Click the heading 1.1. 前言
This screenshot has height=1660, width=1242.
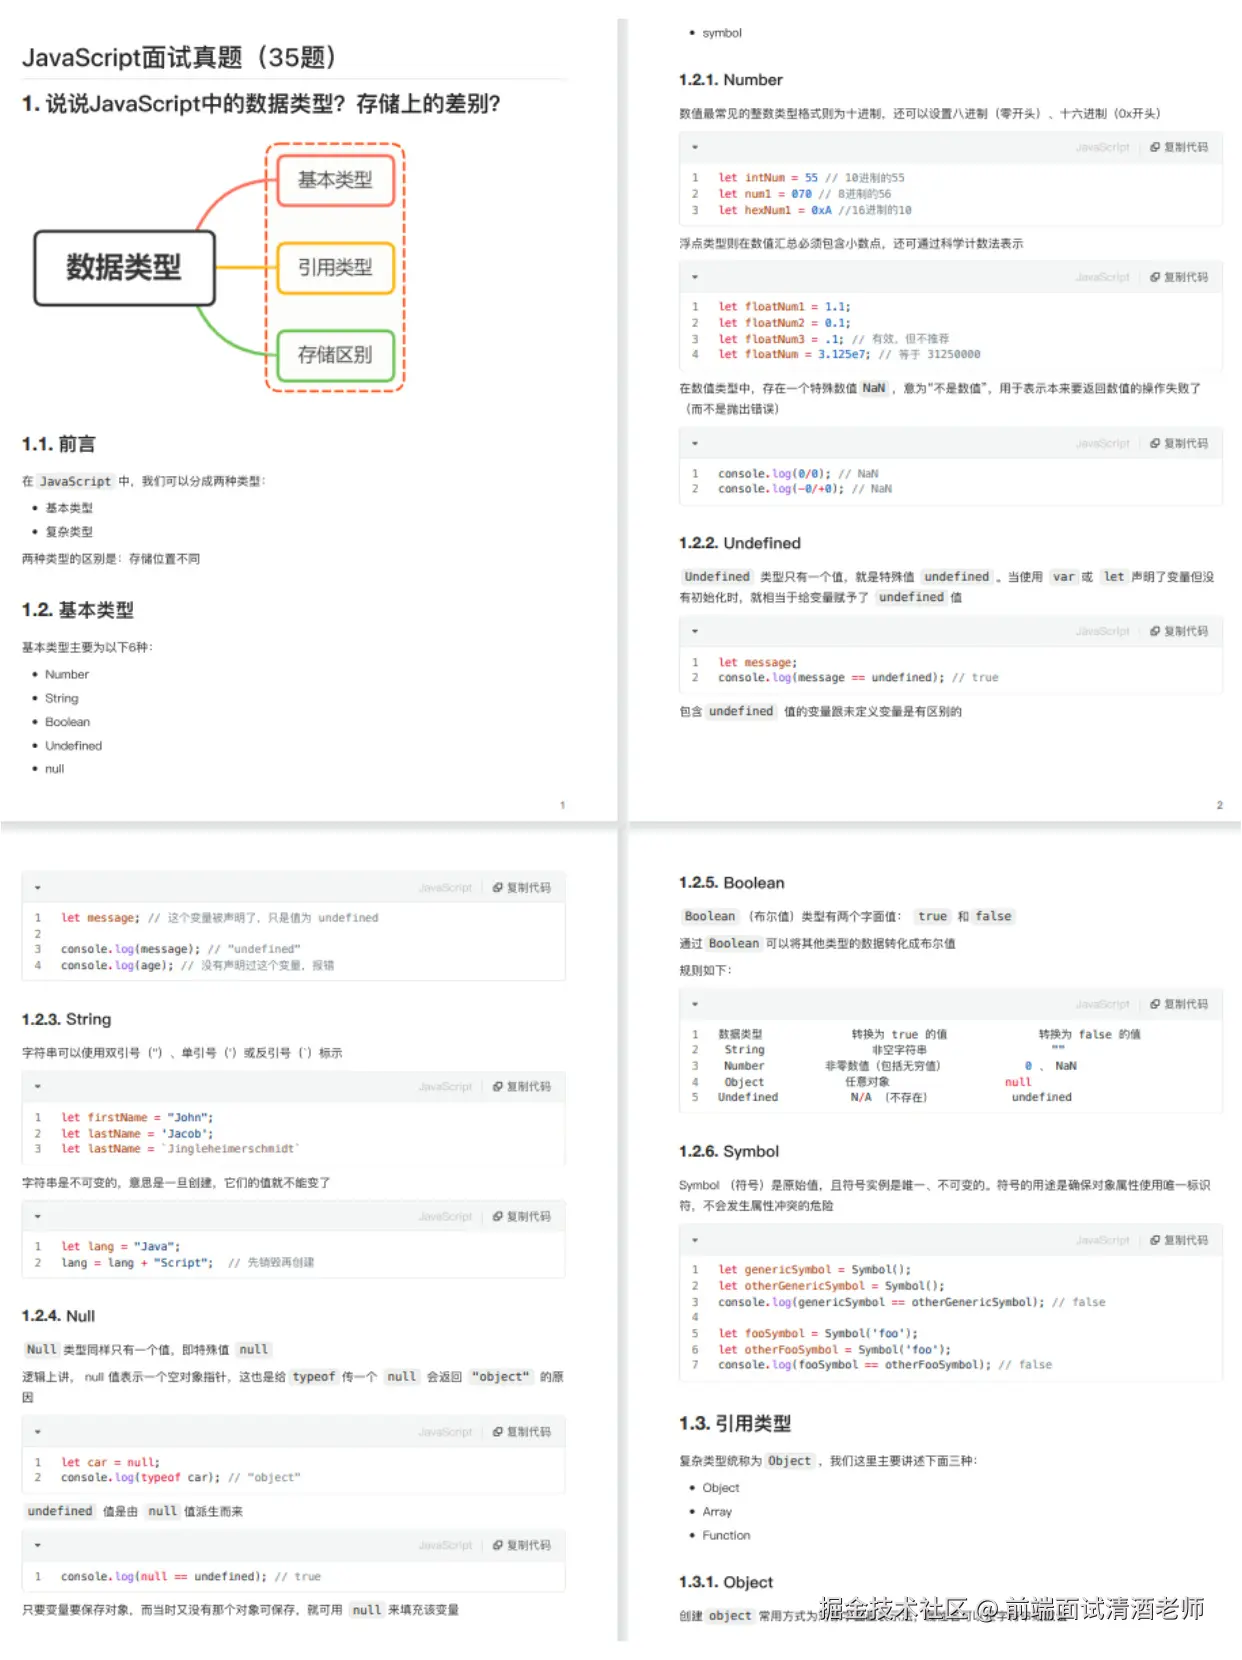tap(59, 444)
